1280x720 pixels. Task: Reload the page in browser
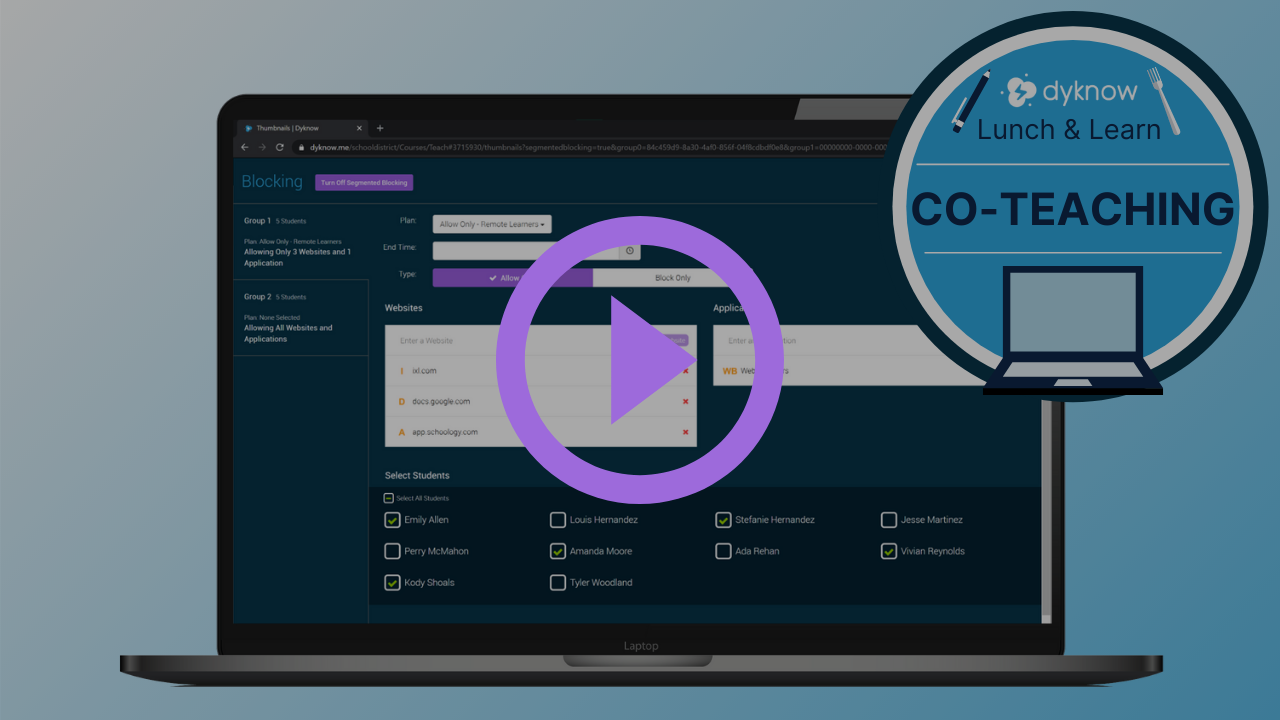pyautogui.click(x=280, y=147)
